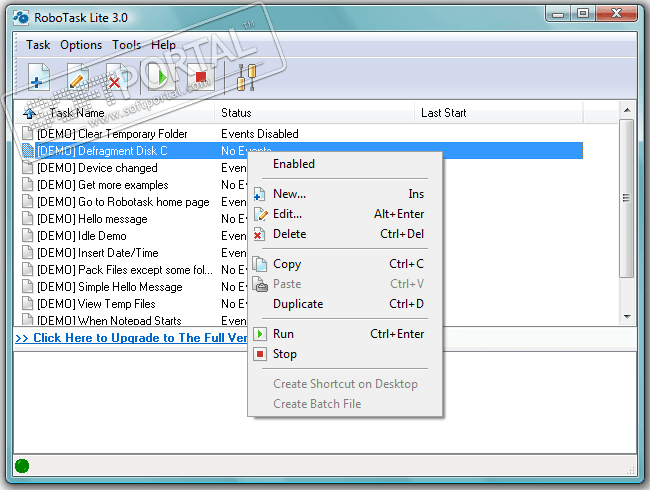
Task: Select the [DEMO] Clear Temporary Folder task
Action: 112,134
